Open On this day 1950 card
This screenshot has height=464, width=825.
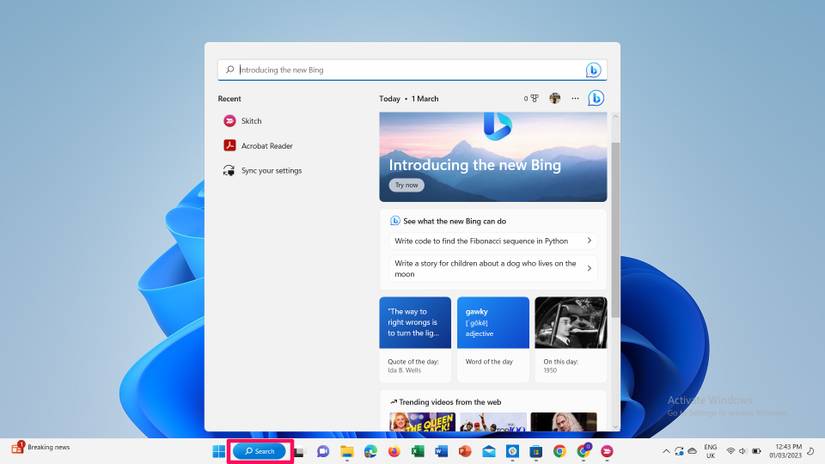571,339
